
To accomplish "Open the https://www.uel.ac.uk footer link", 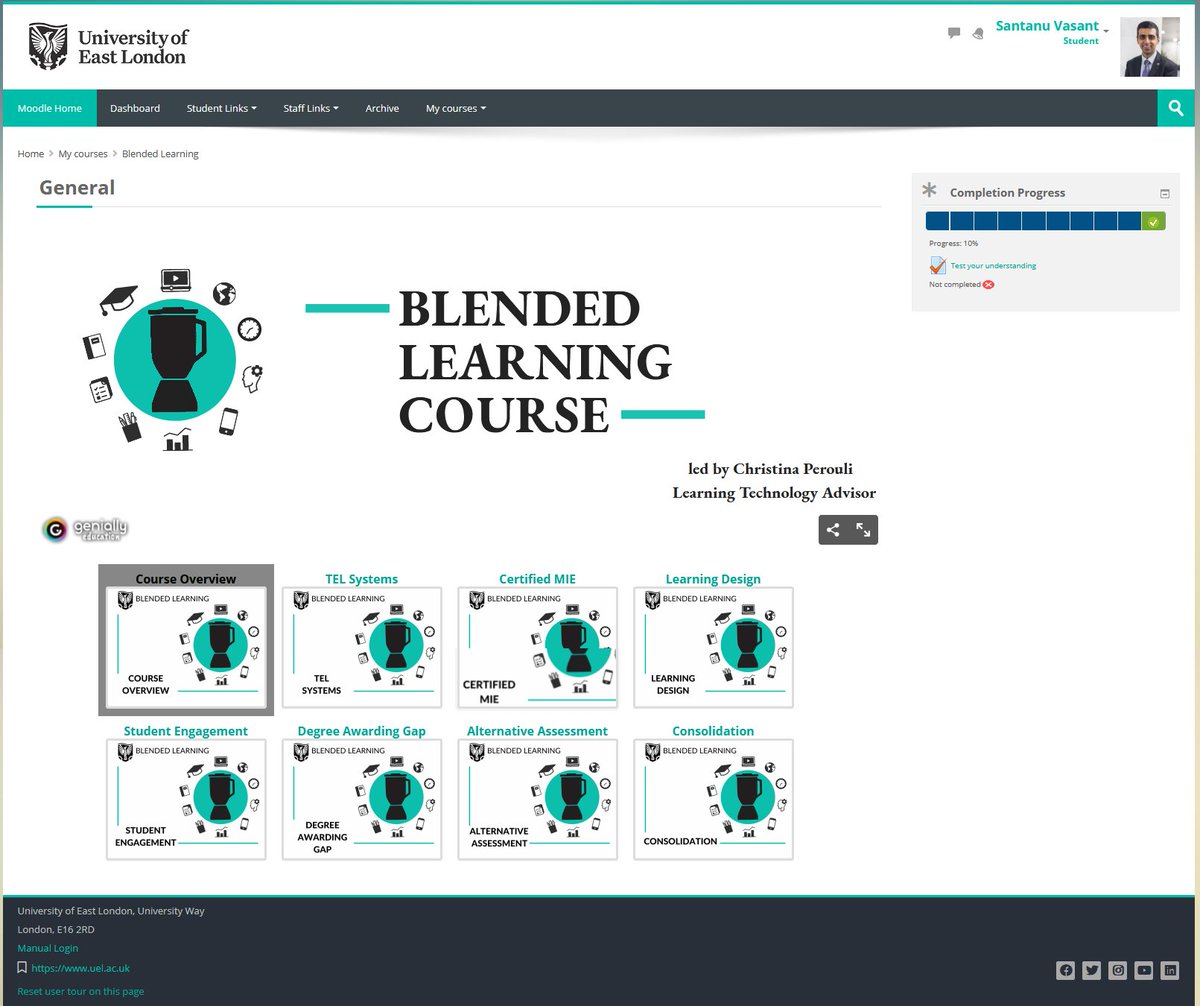I will tap(81, 968).
